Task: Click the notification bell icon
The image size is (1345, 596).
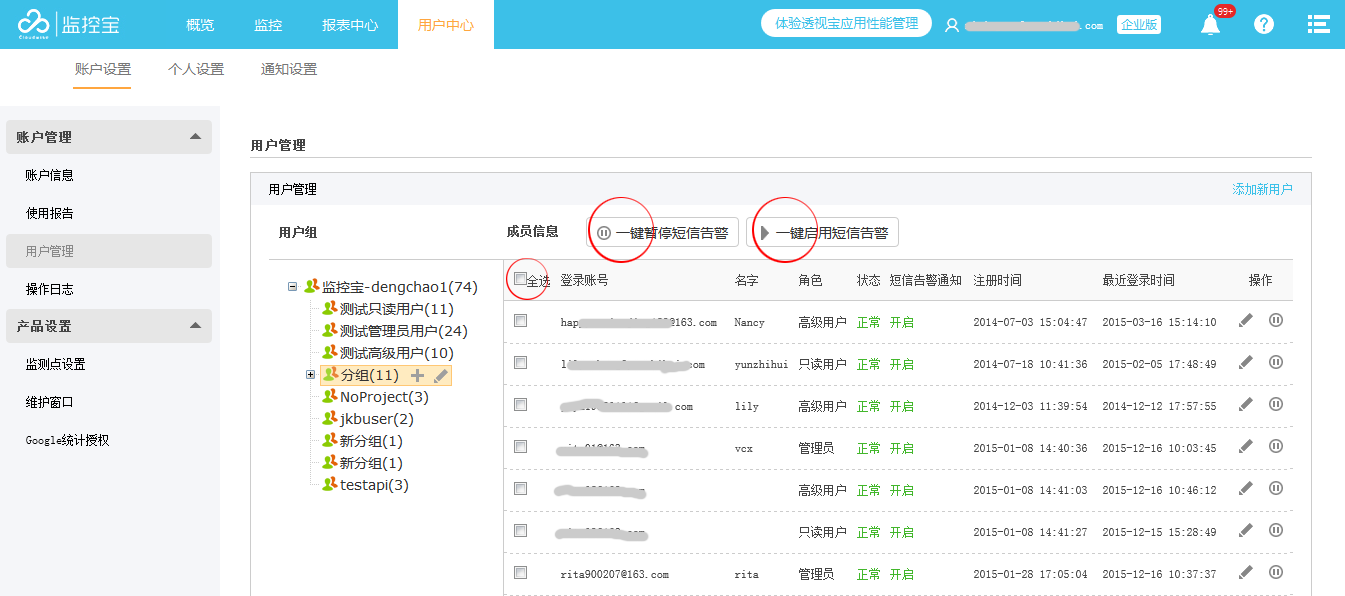Action: coord(1211,25)
